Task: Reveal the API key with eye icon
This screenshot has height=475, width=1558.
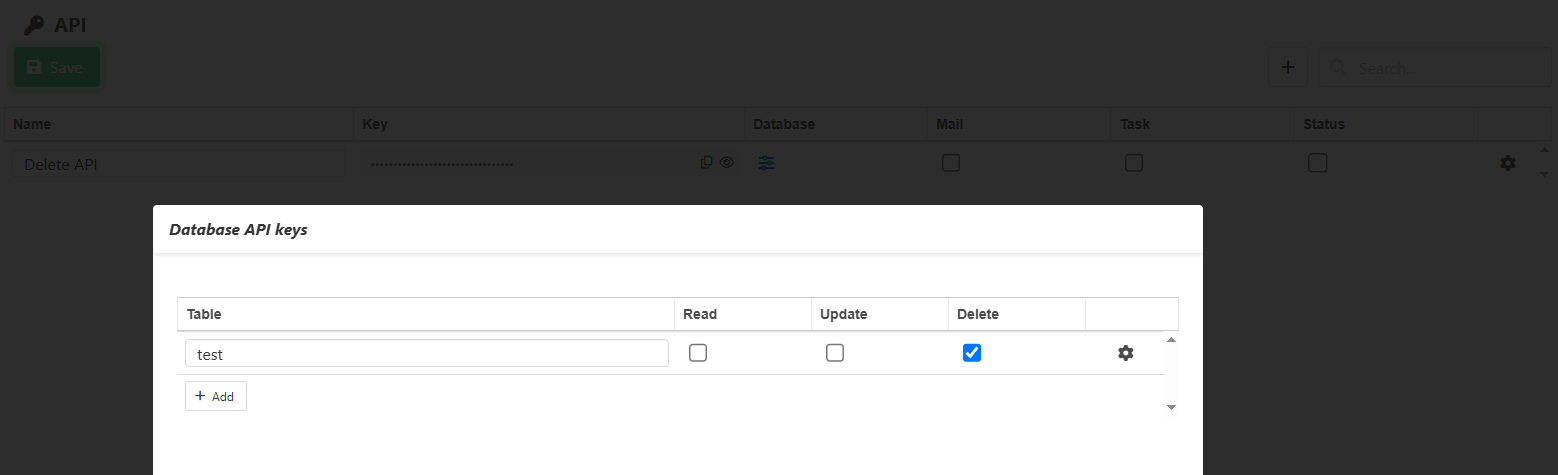Action: (727, 162)
